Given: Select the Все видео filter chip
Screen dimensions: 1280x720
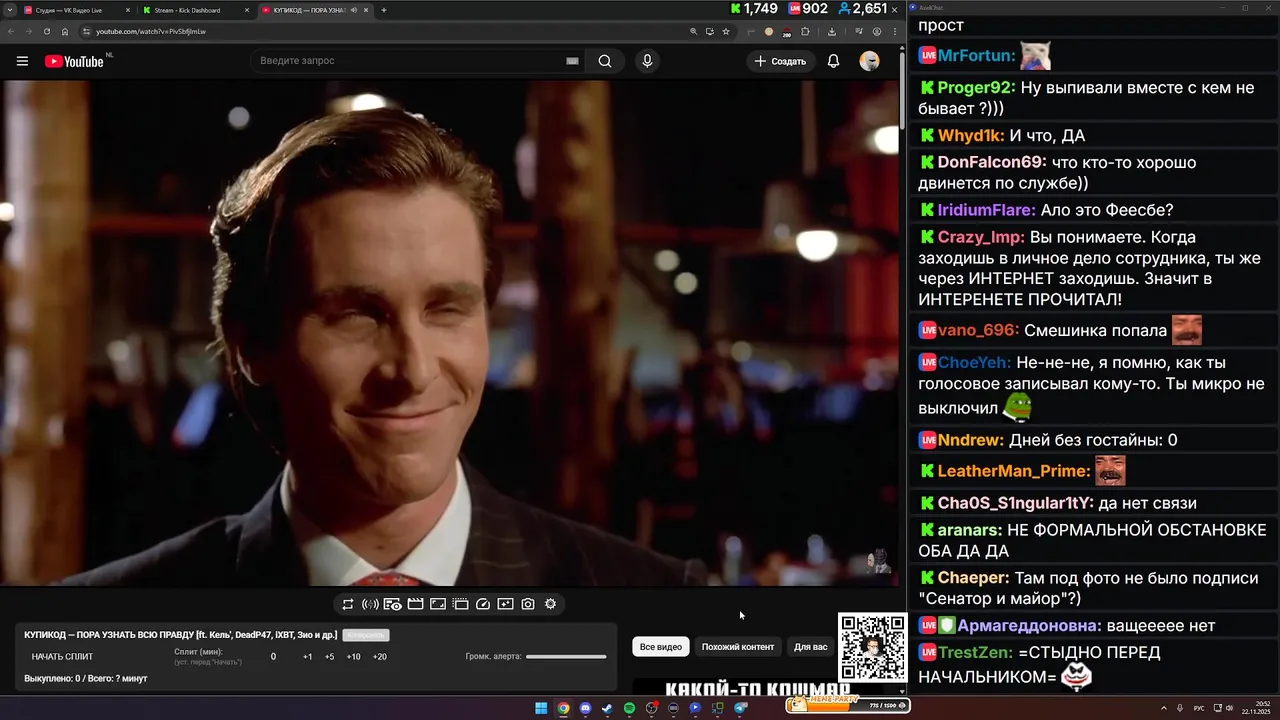Looking at the screenshot, I should coord(661,647).
